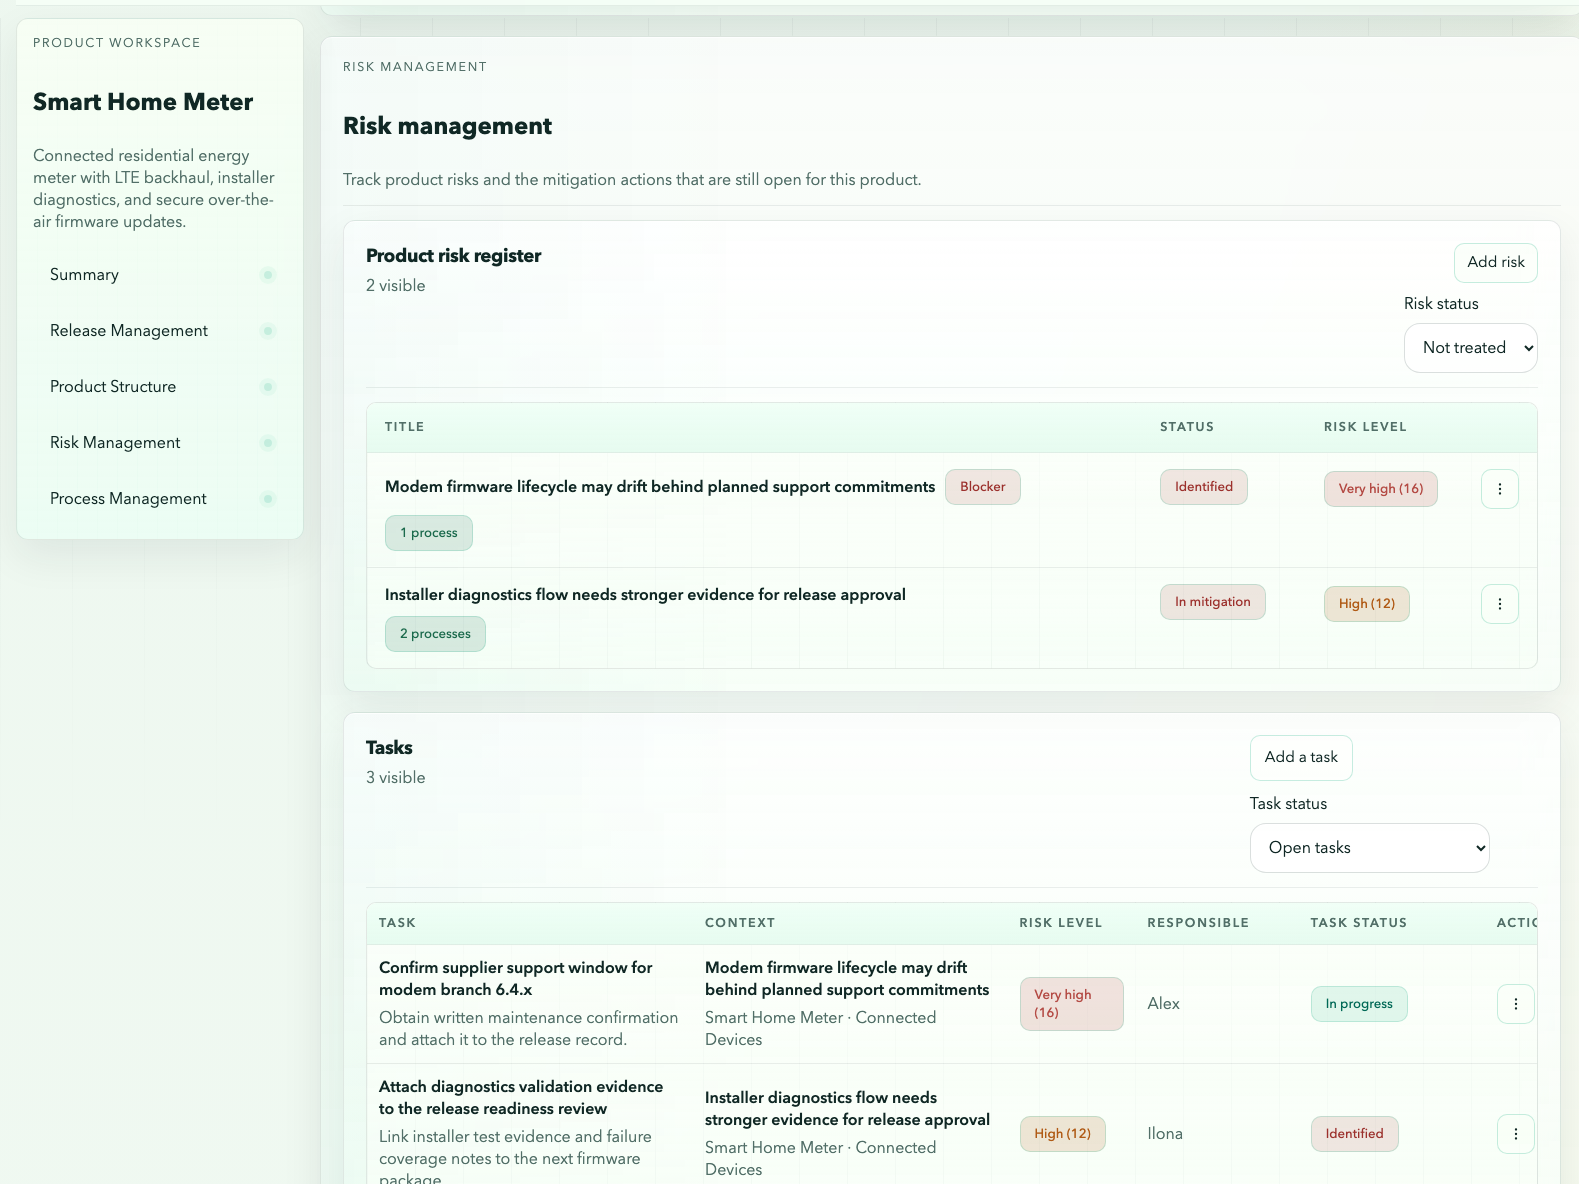
Task: Click the 3 visible count label
Action: pos(395,778)
